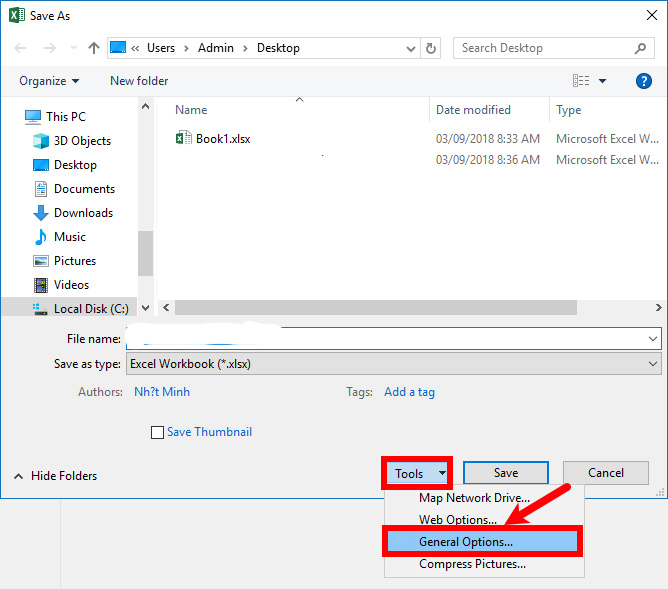Click the Music note icon
The width and height of the screenshot is (668, 589).
(41, 237)
